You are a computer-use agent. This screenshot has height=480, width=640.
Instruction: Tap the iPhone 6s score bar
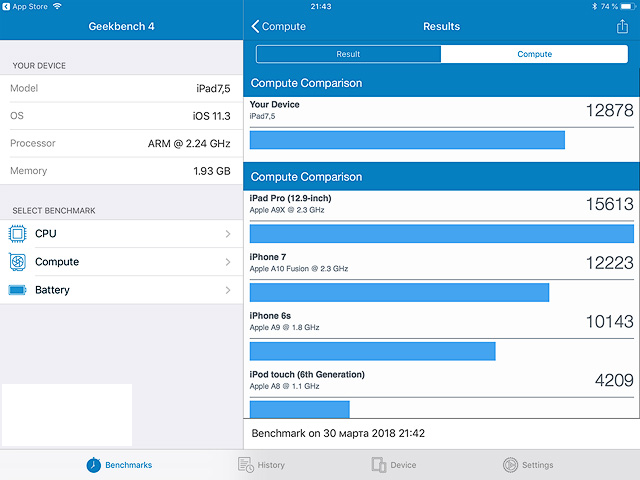point(373,351)
